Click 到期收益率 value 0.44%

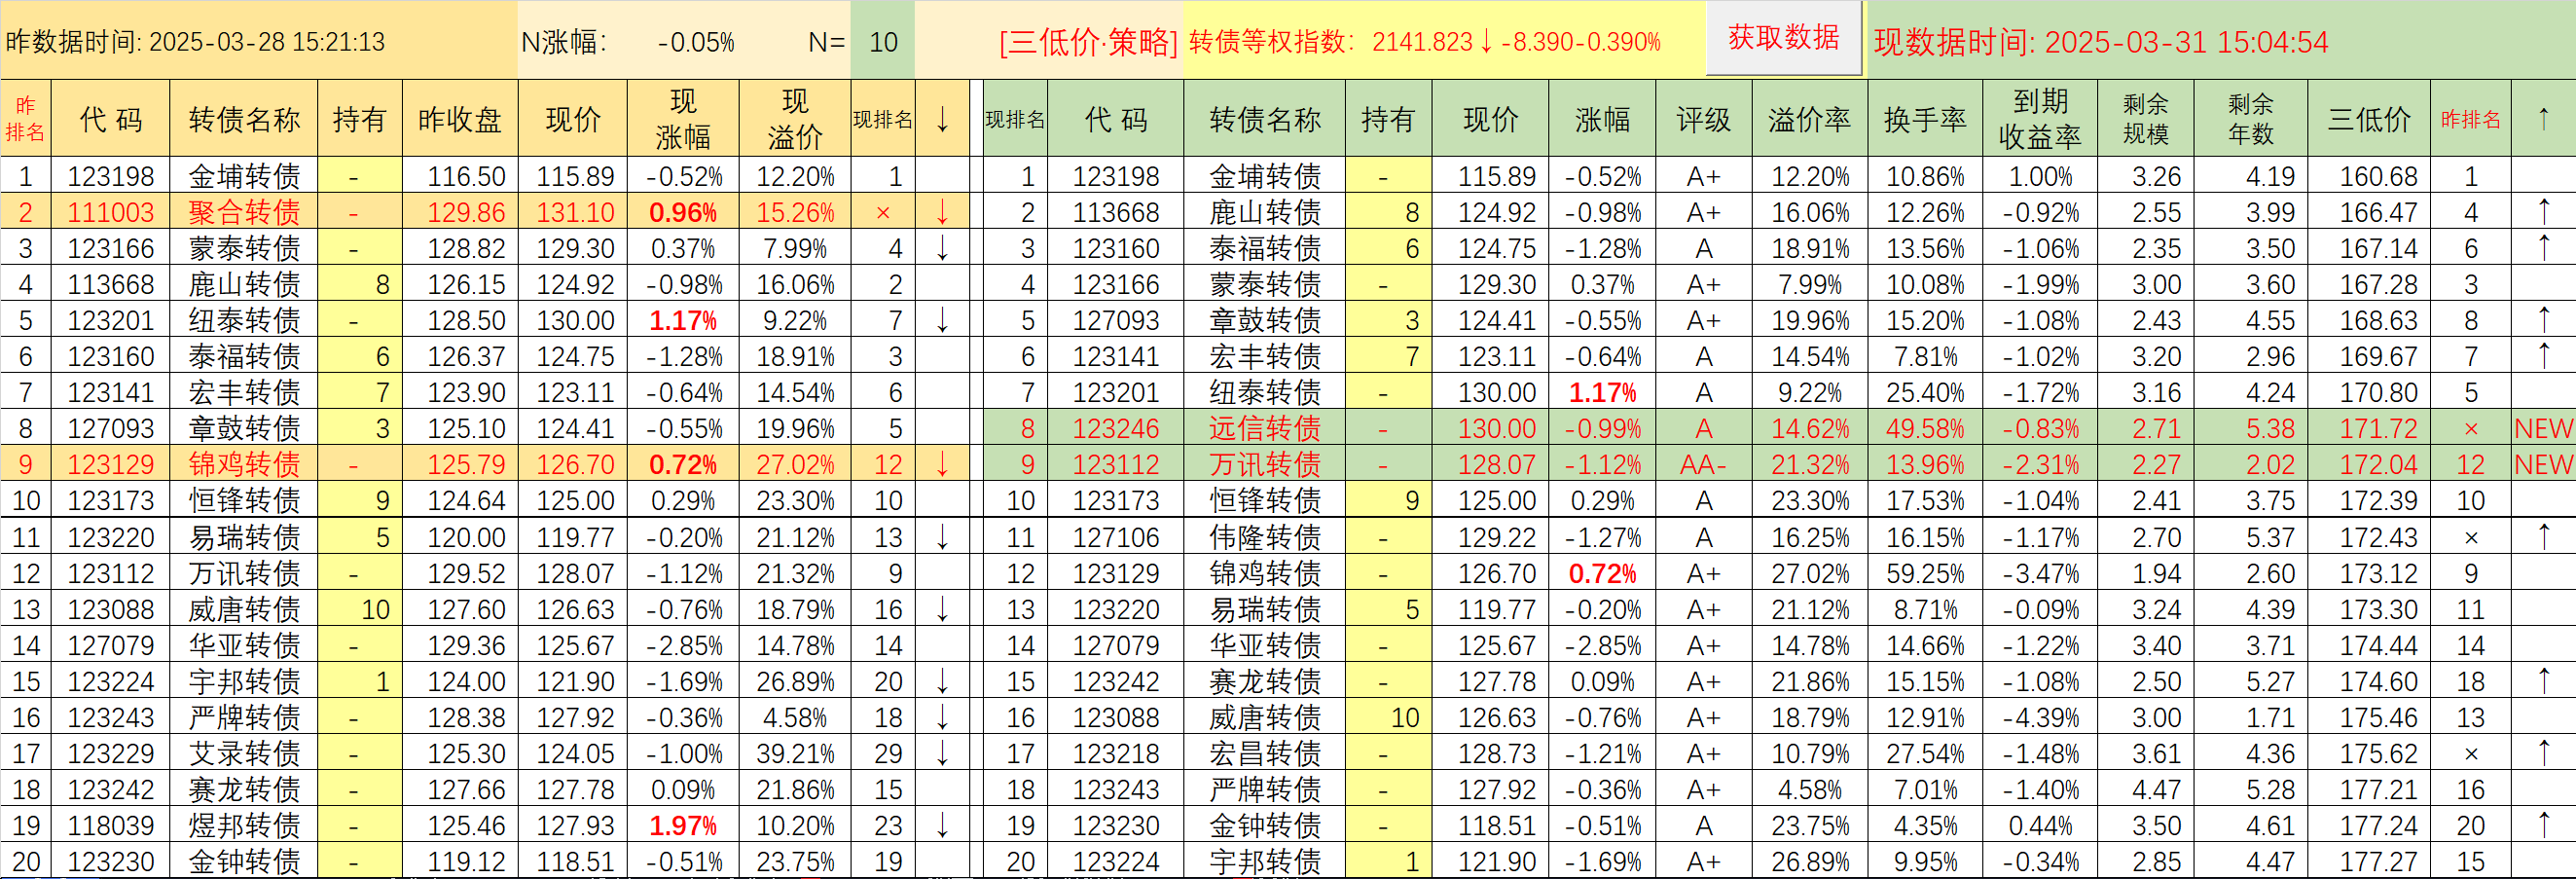click(x=2040, y=826)
